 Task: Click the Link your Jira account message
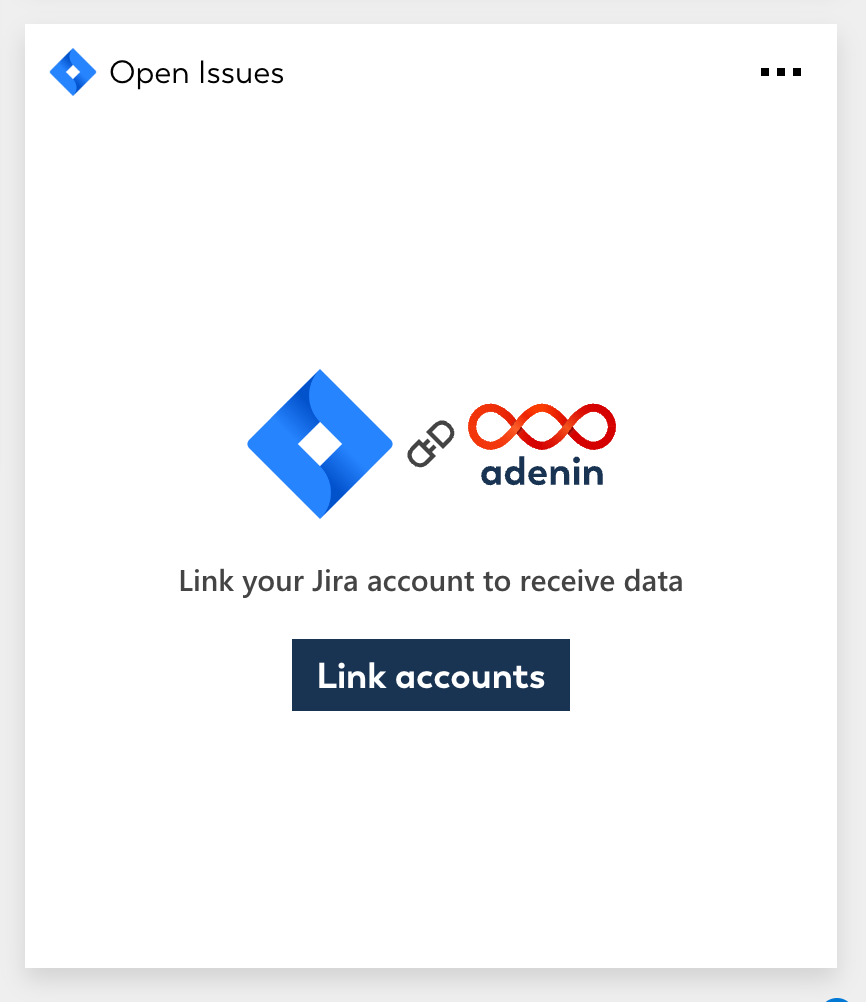click(431, 582)
